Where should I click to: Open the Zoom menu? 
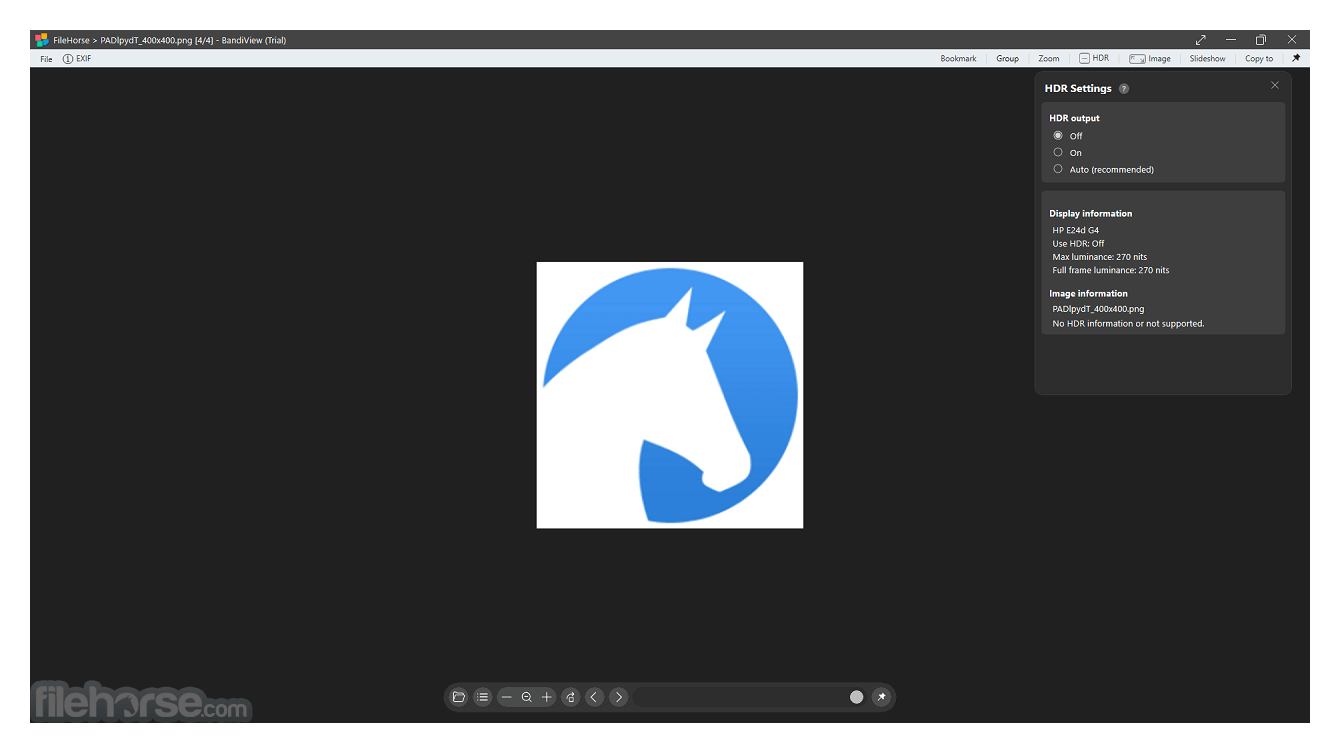(1048, 59)
